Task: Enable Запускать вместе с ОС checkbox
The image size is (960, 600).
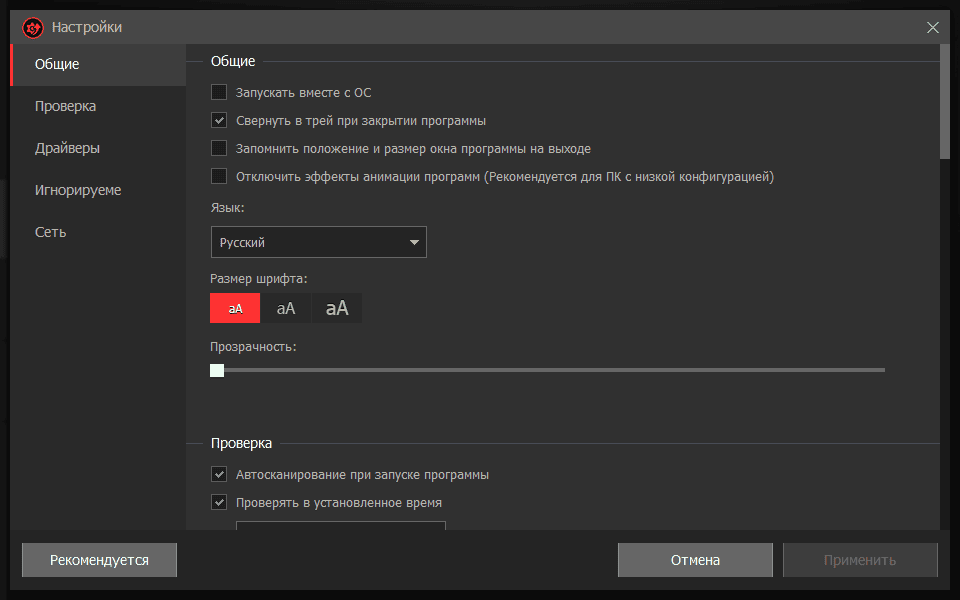Action: [x=219, y=93]
